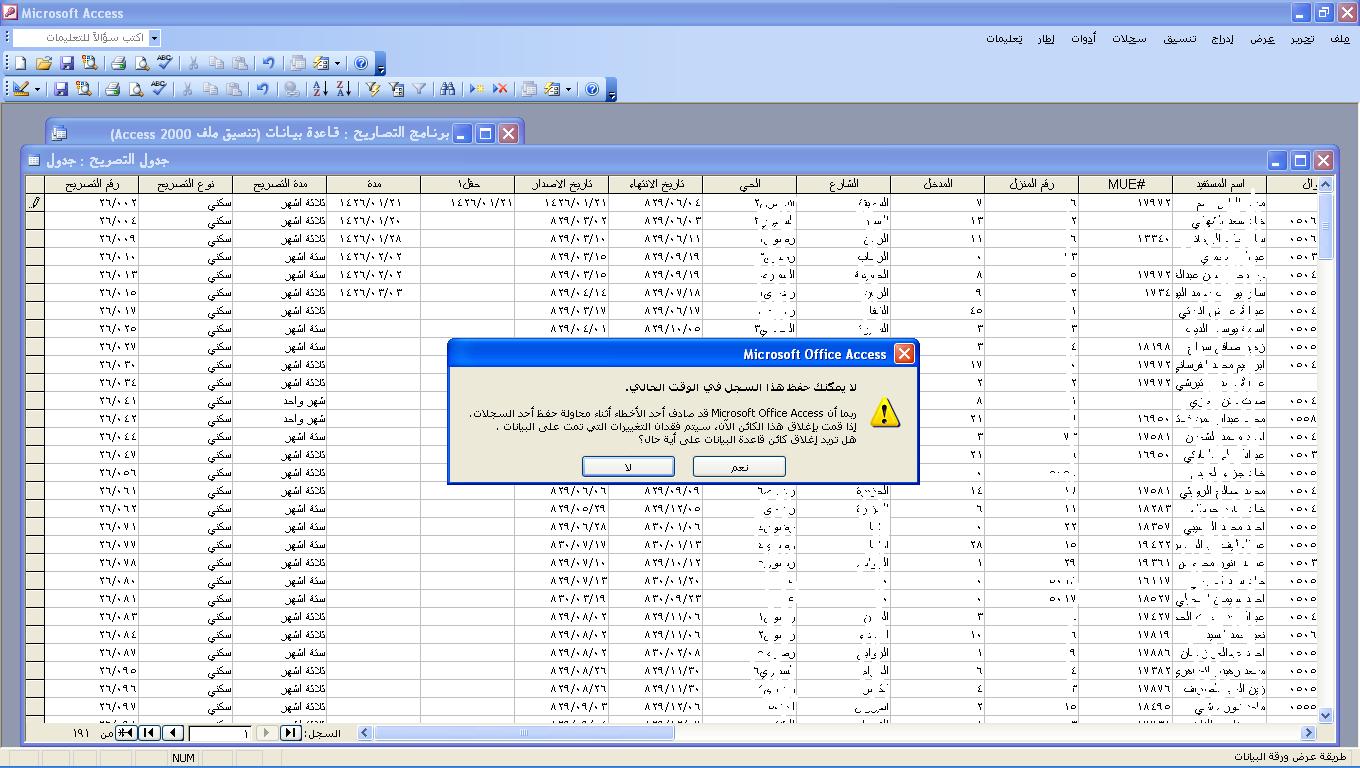Screen dimensions: 1360x768
Task: Click the MUE# column header
Action: pyautogui.click(x=1125, y=184)
